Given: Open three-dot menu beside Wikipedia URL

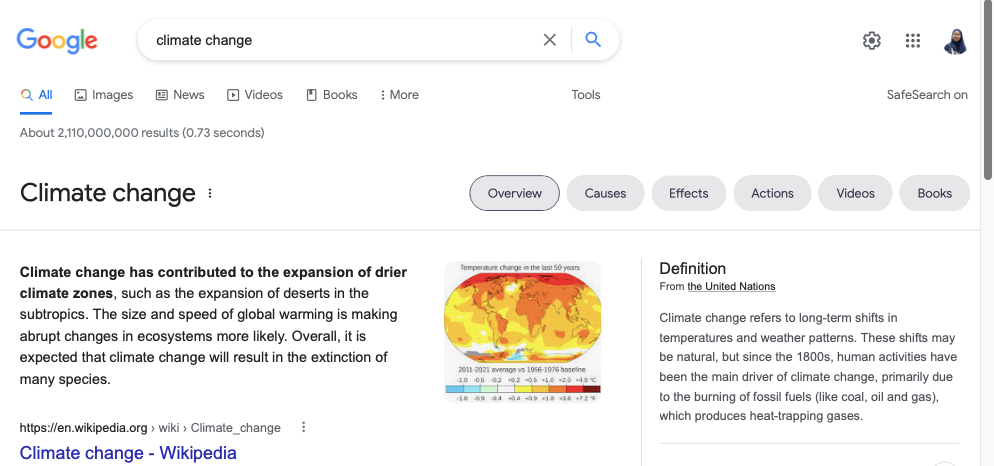Looking at the screenshot, I should click(304, 427).
